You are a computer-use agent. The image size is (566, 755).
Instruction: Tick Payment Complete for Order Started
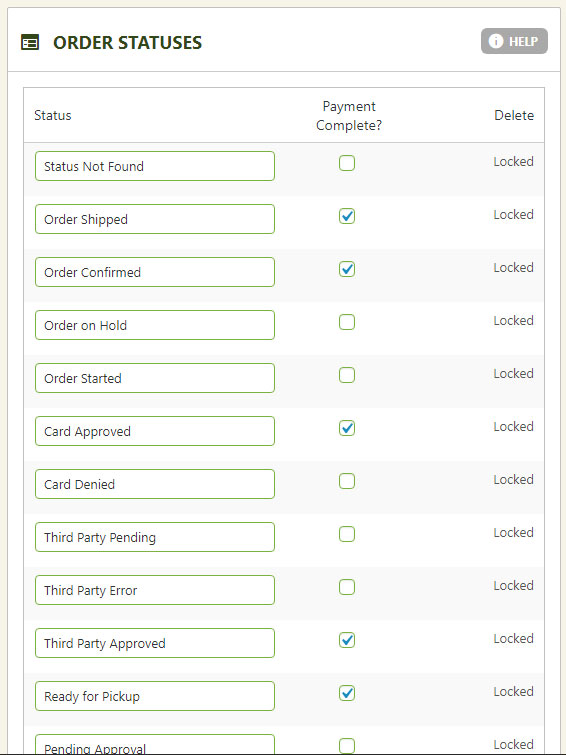(347, 375)
